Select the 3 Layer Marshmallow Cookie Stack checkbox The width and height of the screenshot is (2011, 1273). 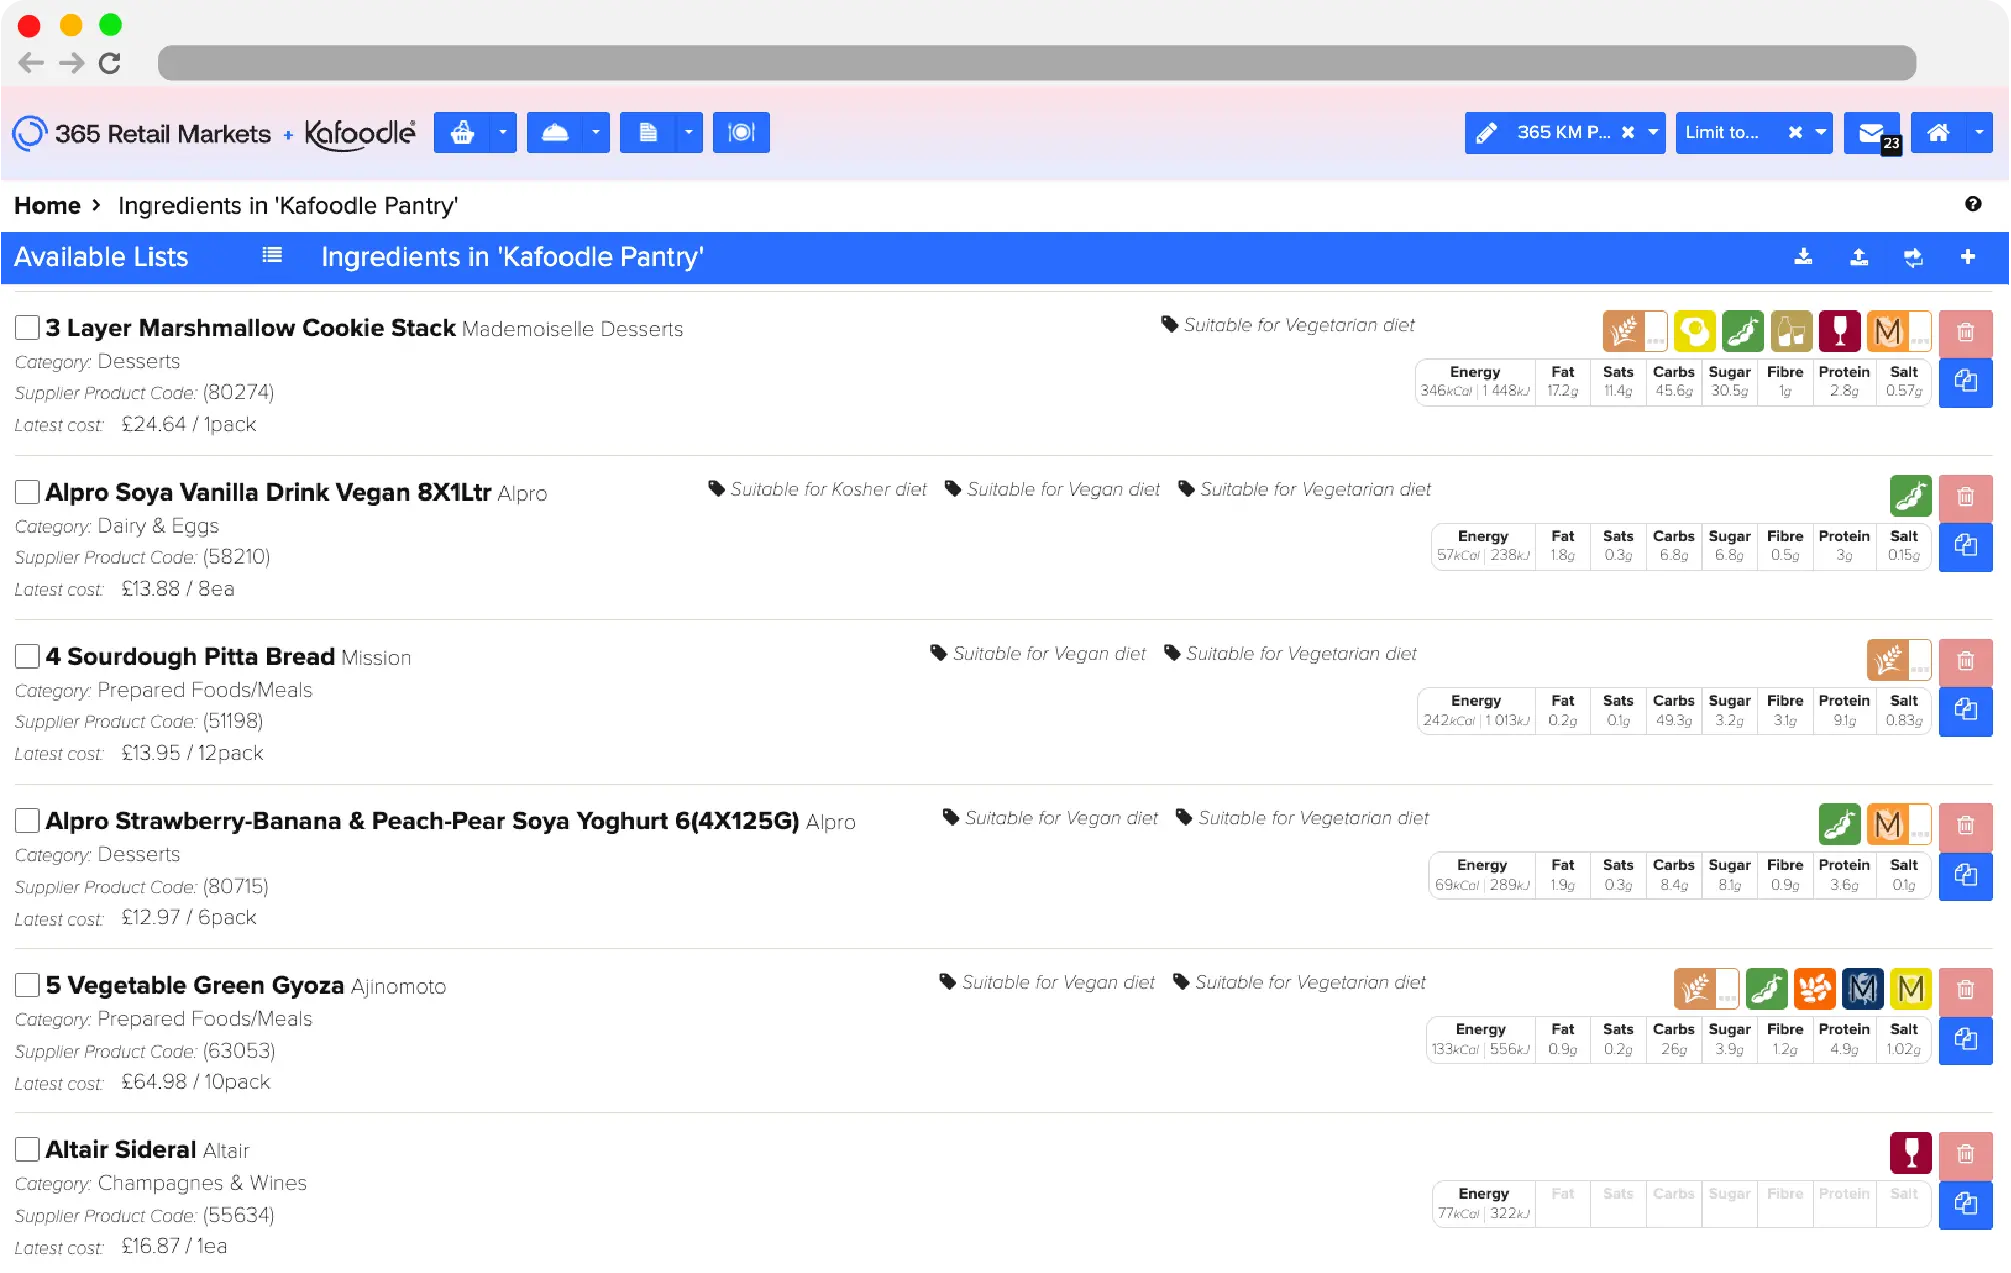coord(27,327)
